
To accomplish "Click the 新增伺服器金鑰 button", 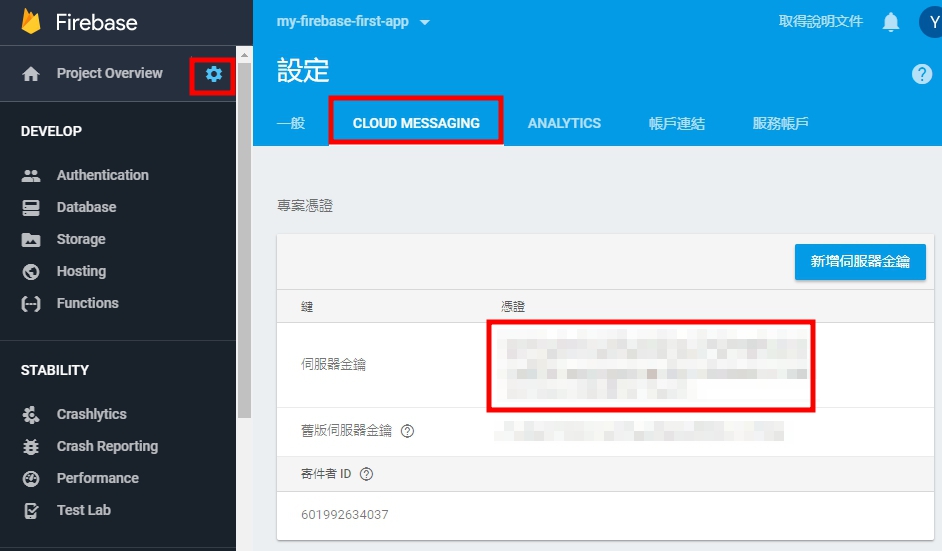I will [860, 261].
